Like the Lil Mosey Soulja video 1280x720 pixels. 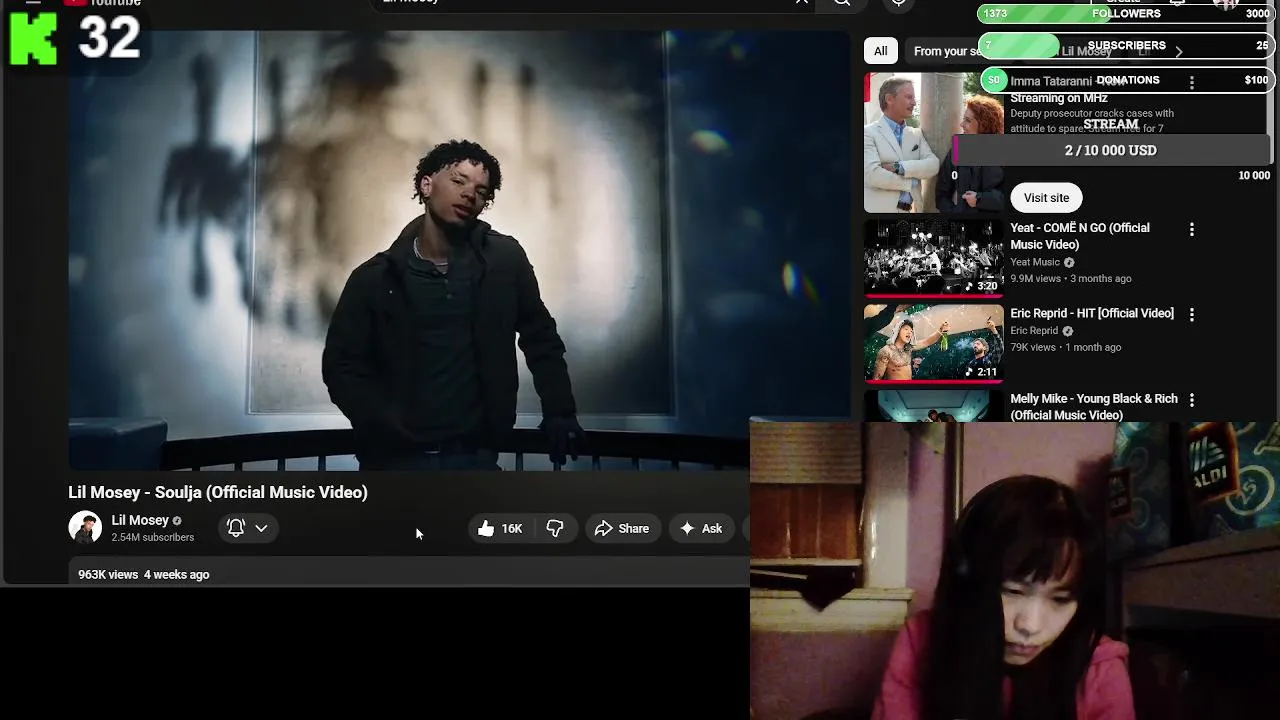(x=500, y=528)
